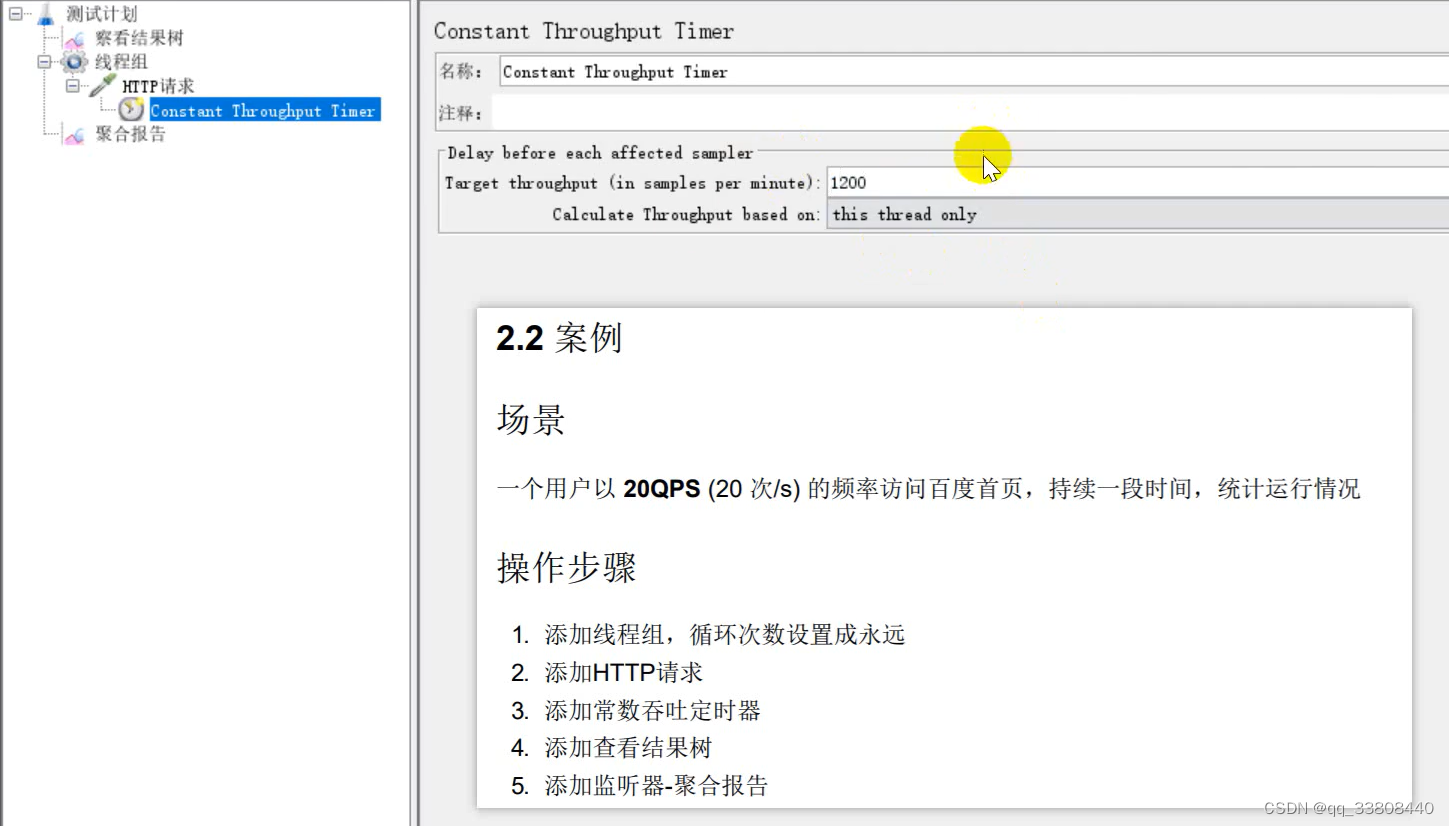Select HTTP请求 in the tree
Viewport: 1449px width, 826px height.
pyautogui.click(x=158, y=86)
